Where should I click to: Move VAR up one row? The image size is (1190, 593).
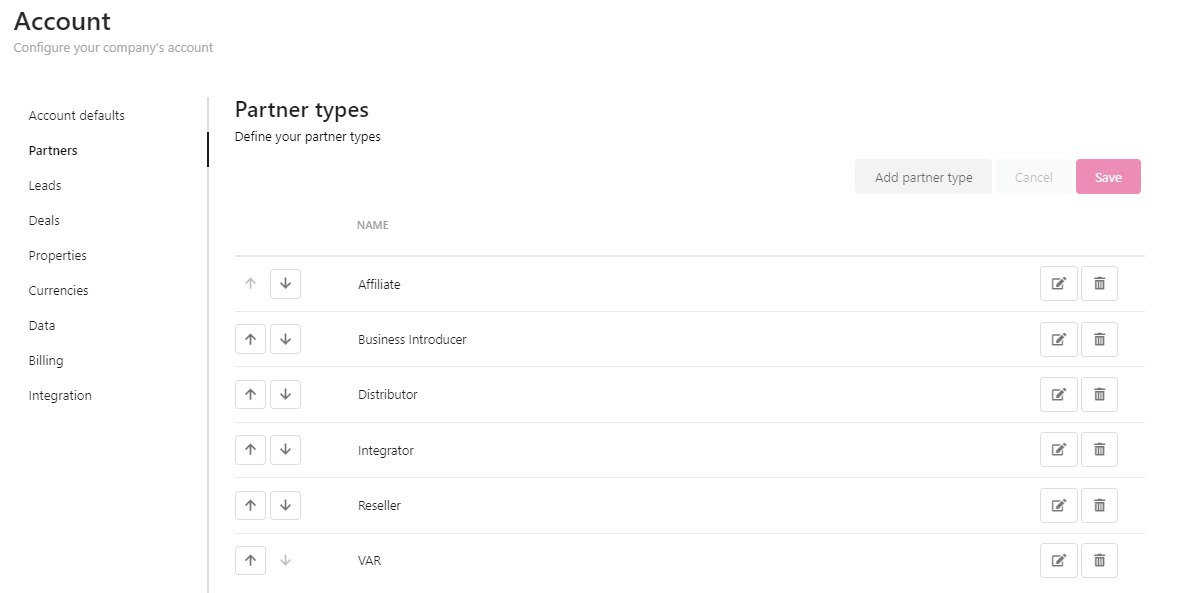(250, 560)
